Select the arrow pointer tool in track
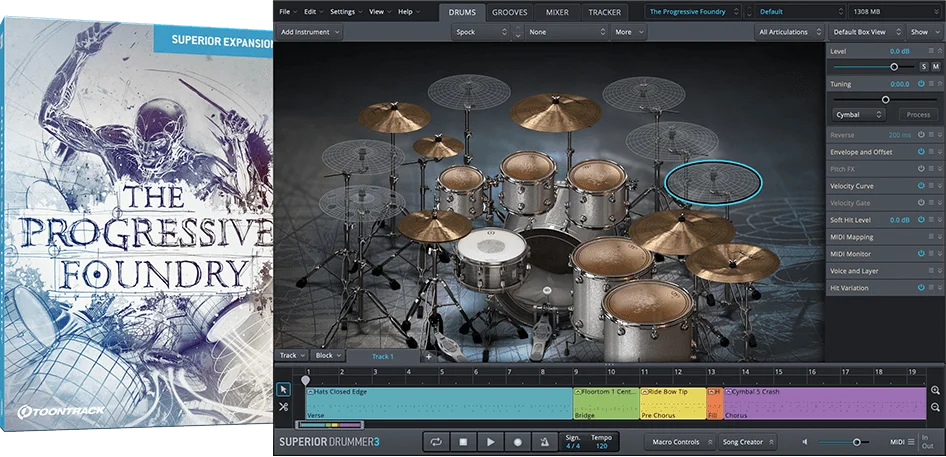The height and width of the screenshot is (457, 946). pos(284,390)
